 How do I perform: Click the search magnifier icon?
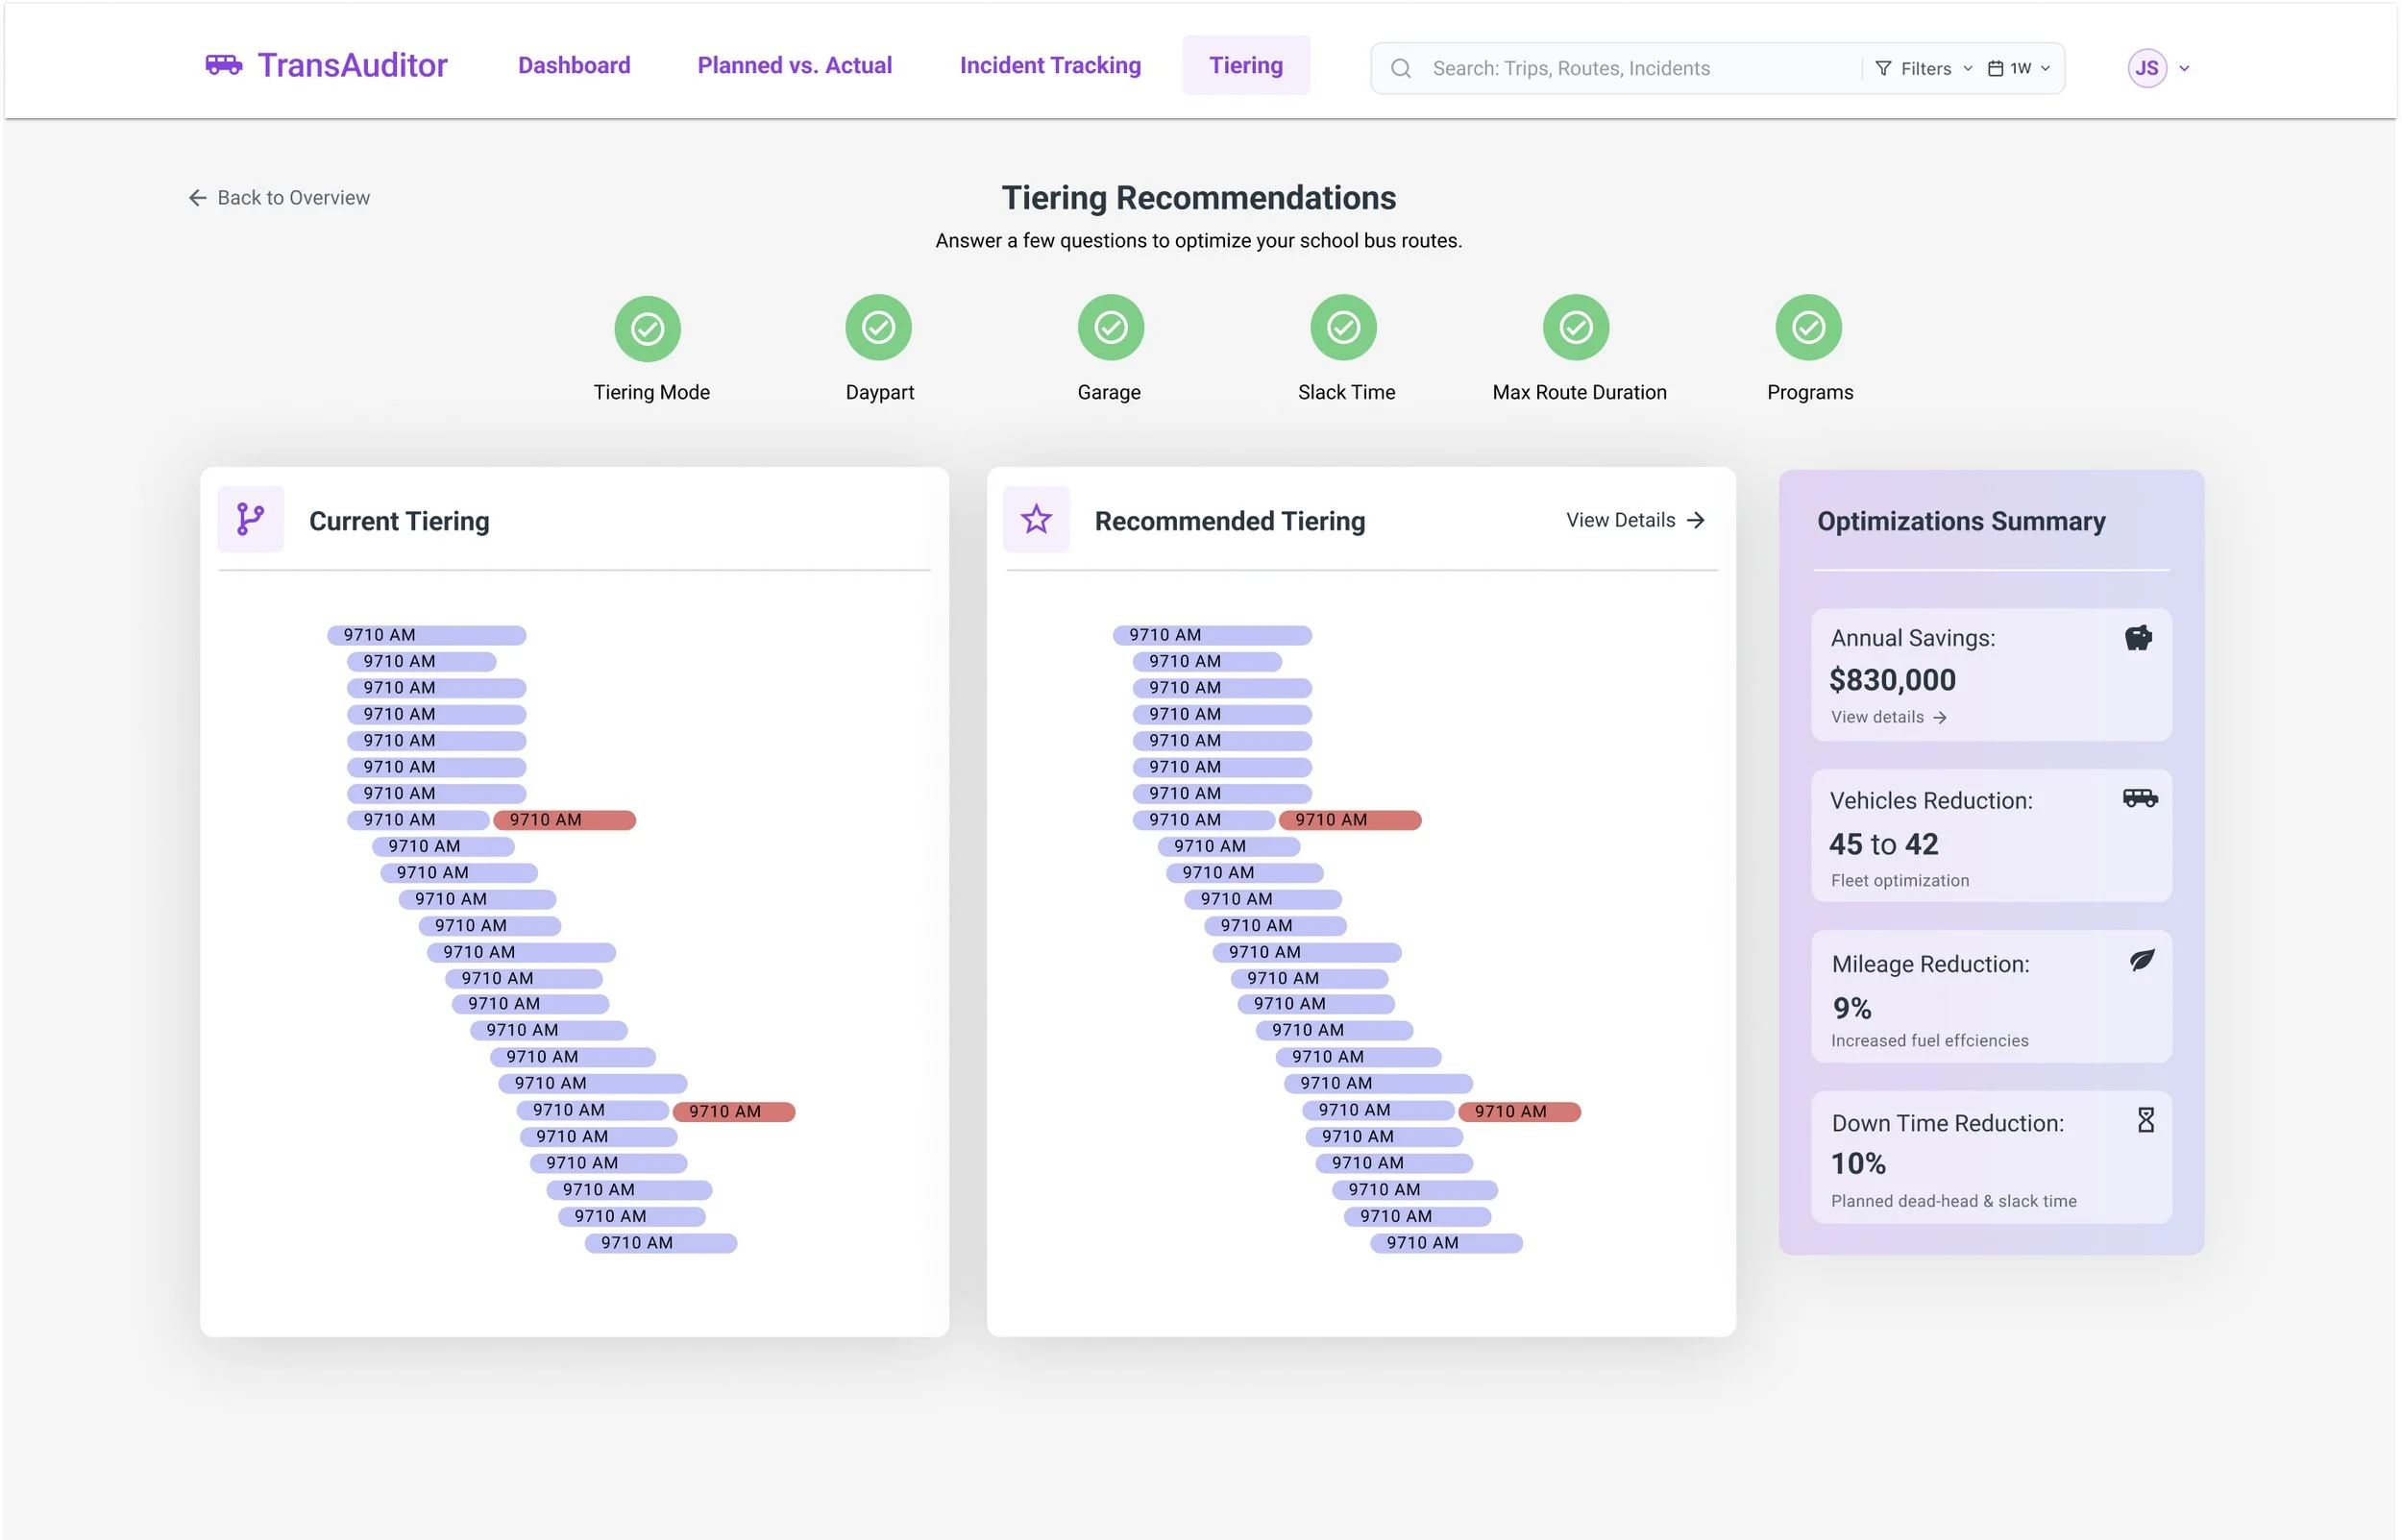(x=1400, y=68)
